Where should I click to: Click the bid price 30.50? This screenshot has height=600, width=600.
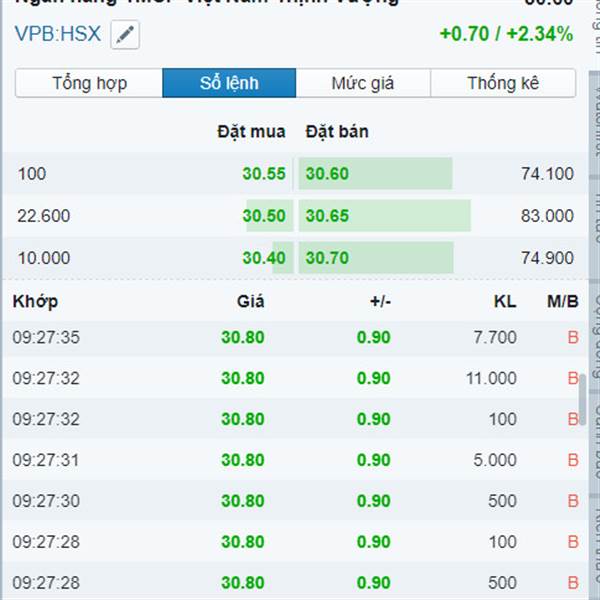pyautogui.click(x=264, y=216)
